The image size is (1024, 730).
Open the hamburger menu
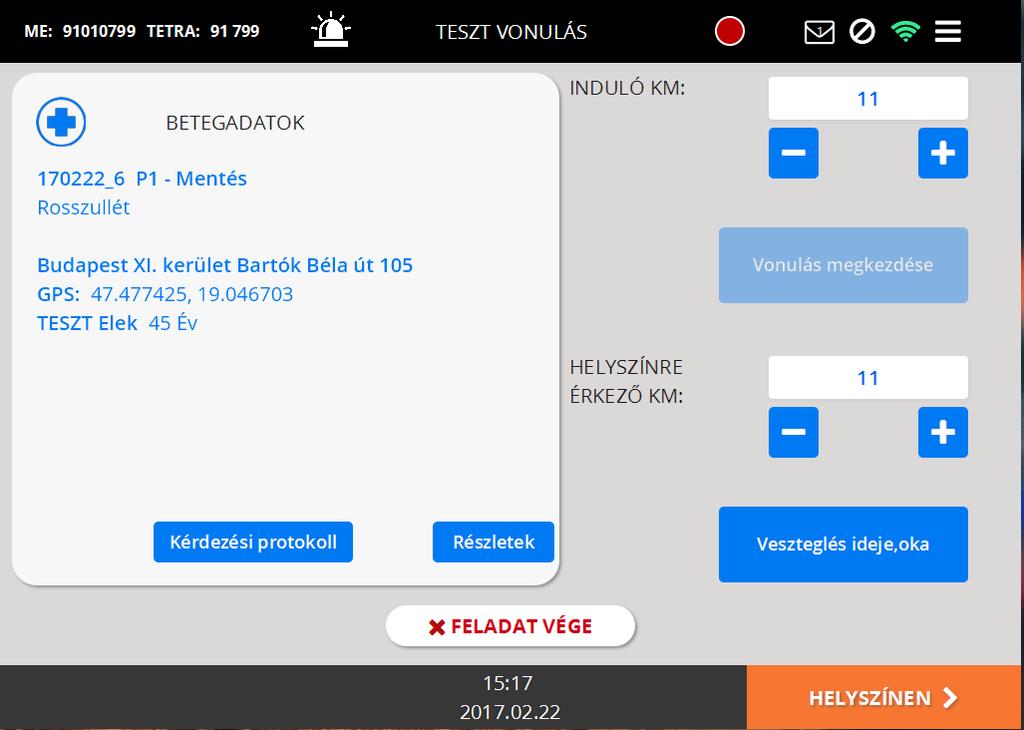point(948,31)
